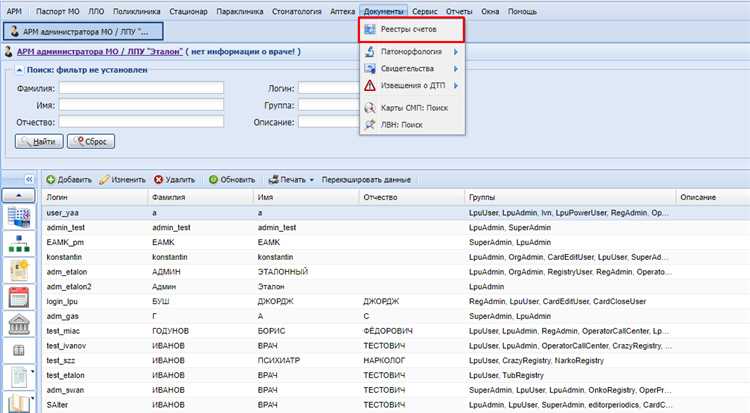Collapse the left sidebar with double-arrow
Screen dimensions: 750x413
click(x=29, y=180)
